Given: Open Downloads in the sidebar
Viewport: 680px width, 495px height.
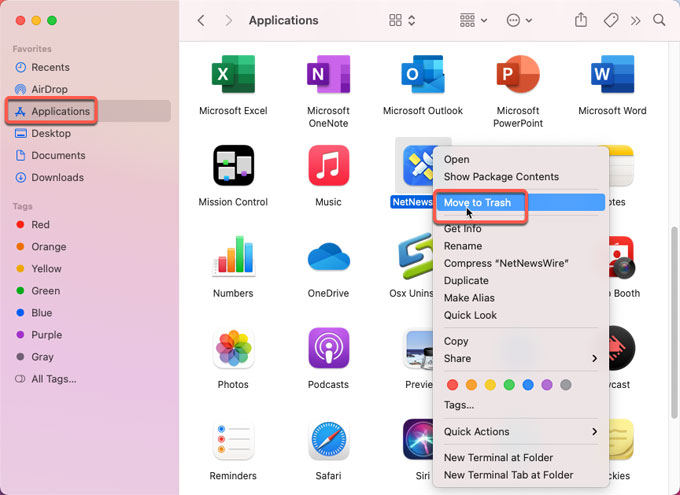Looking at the screenshot, I should [x=57, y=178].
